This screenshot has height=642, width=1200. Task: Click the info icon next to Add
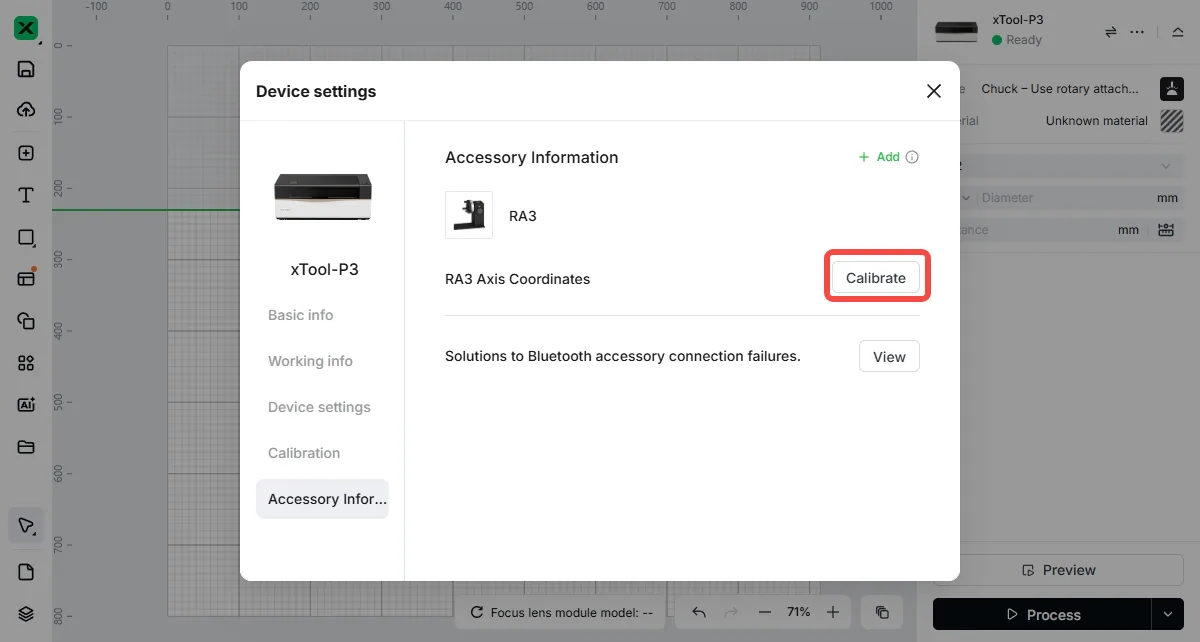coord(912,157)
